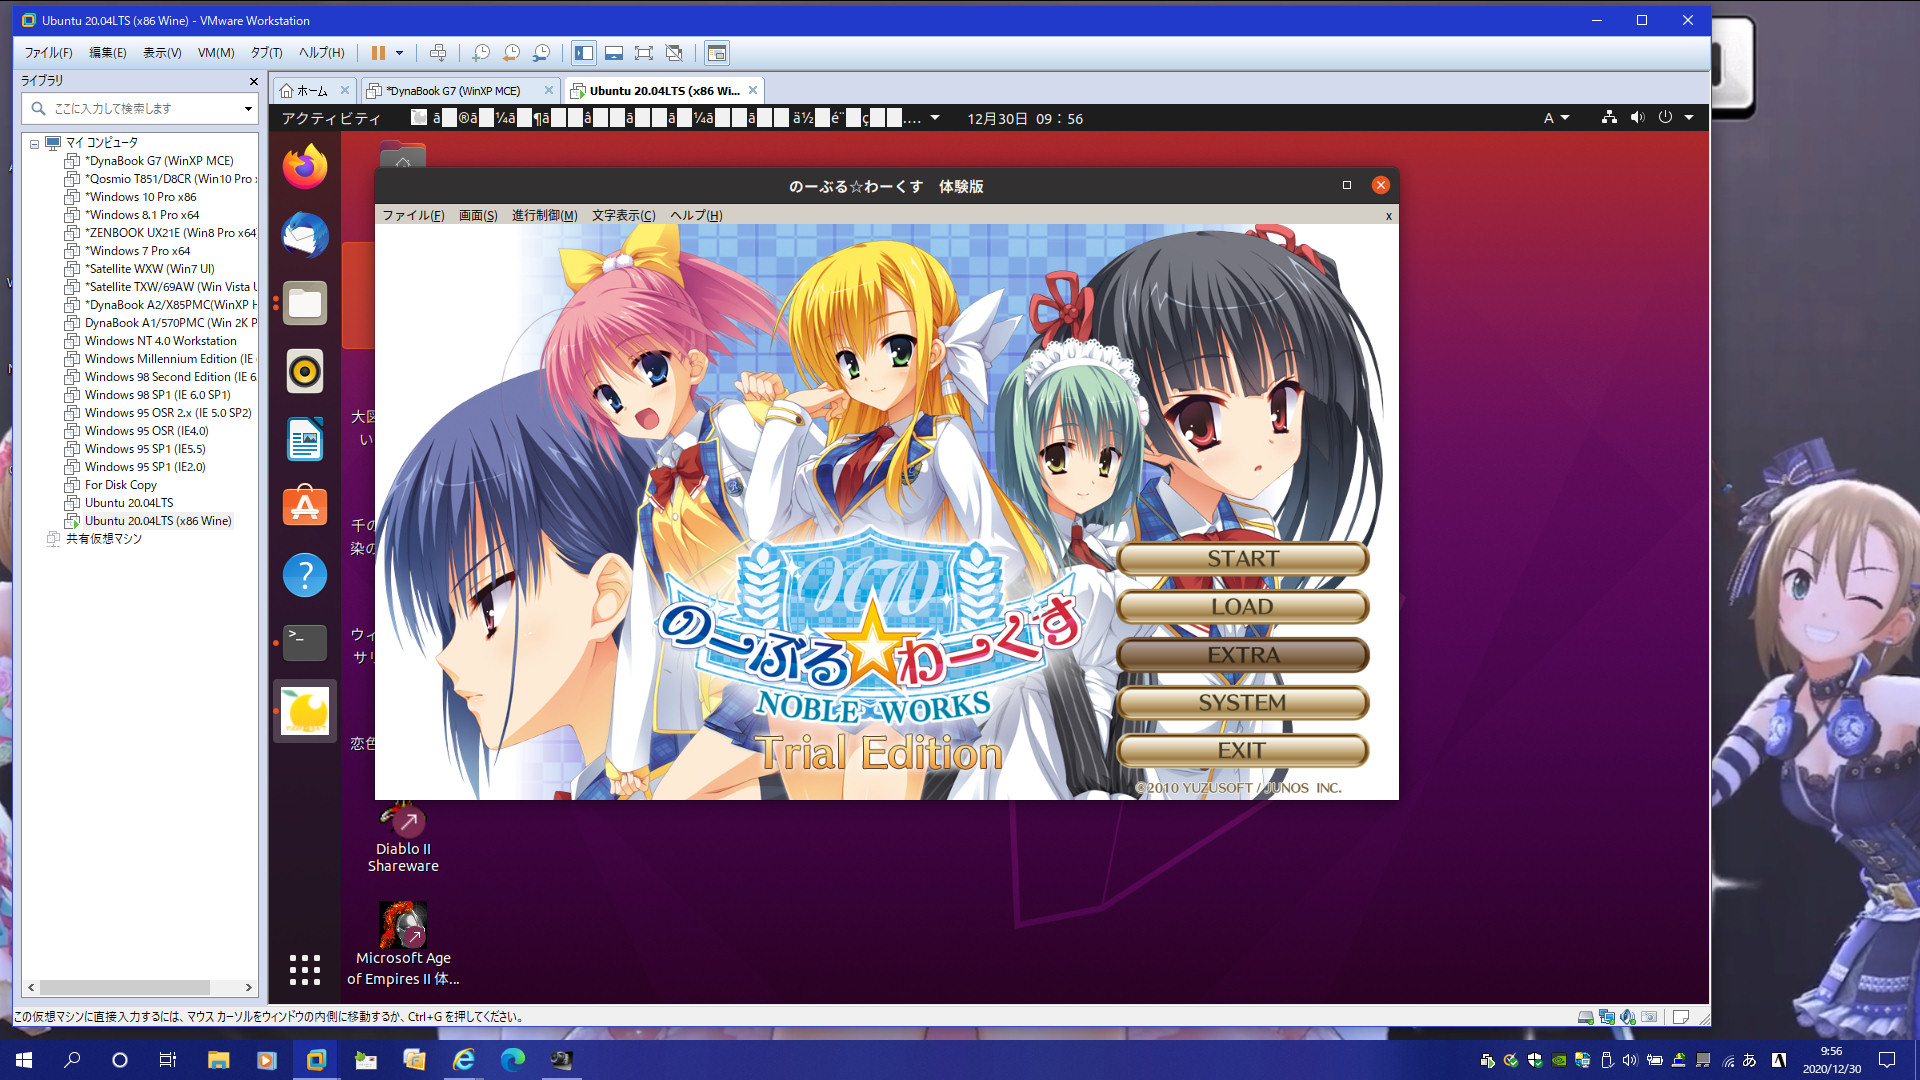The height and width of the screenshot is (1080, 1920).
Task: Click LOAD on the game title screen
Action: click(x=1242, y=607)
